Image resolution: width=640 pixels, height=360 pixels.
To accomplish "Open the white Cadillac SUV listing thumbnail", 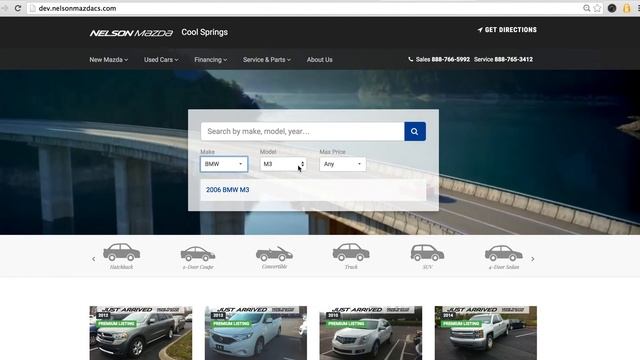I will pos(371,333).
